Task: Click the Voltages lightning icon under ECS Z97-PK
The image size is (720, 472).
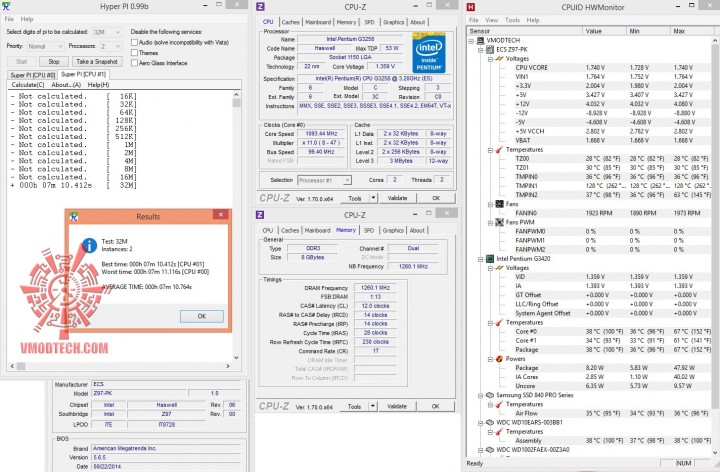Action: tap(500, 59)
